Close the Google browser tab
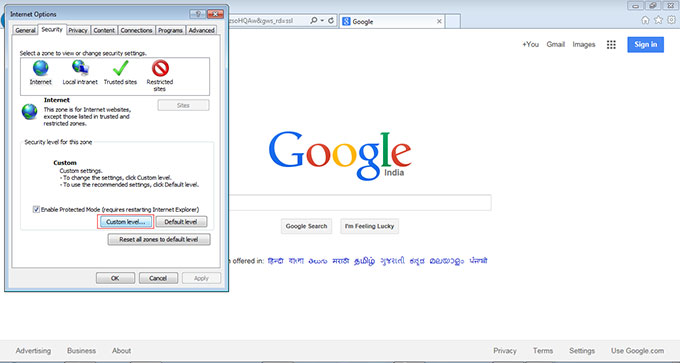680x363 pixels. point(439,21)
